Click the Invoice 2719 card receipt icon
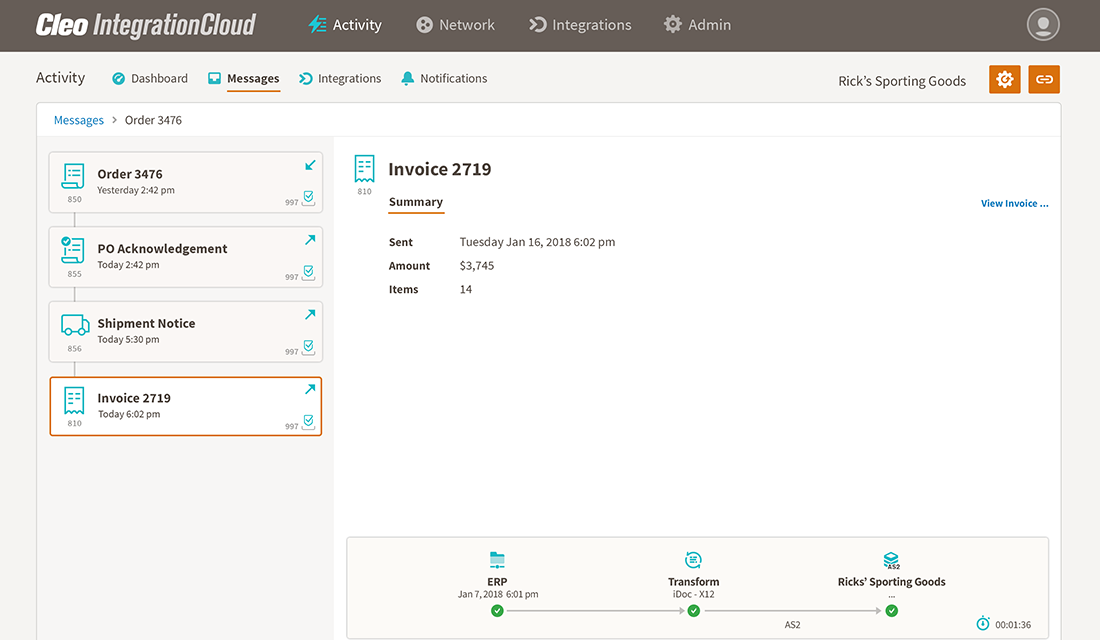This screenshot has width=1100, height=640. point(74,401)
